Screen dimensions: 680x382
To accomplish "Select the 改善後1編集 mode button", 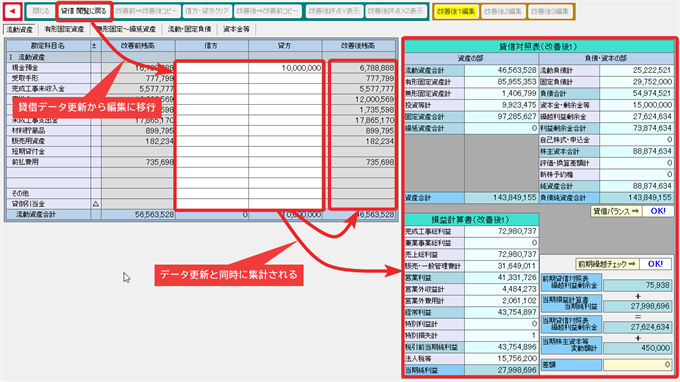I will click(455, 12).
